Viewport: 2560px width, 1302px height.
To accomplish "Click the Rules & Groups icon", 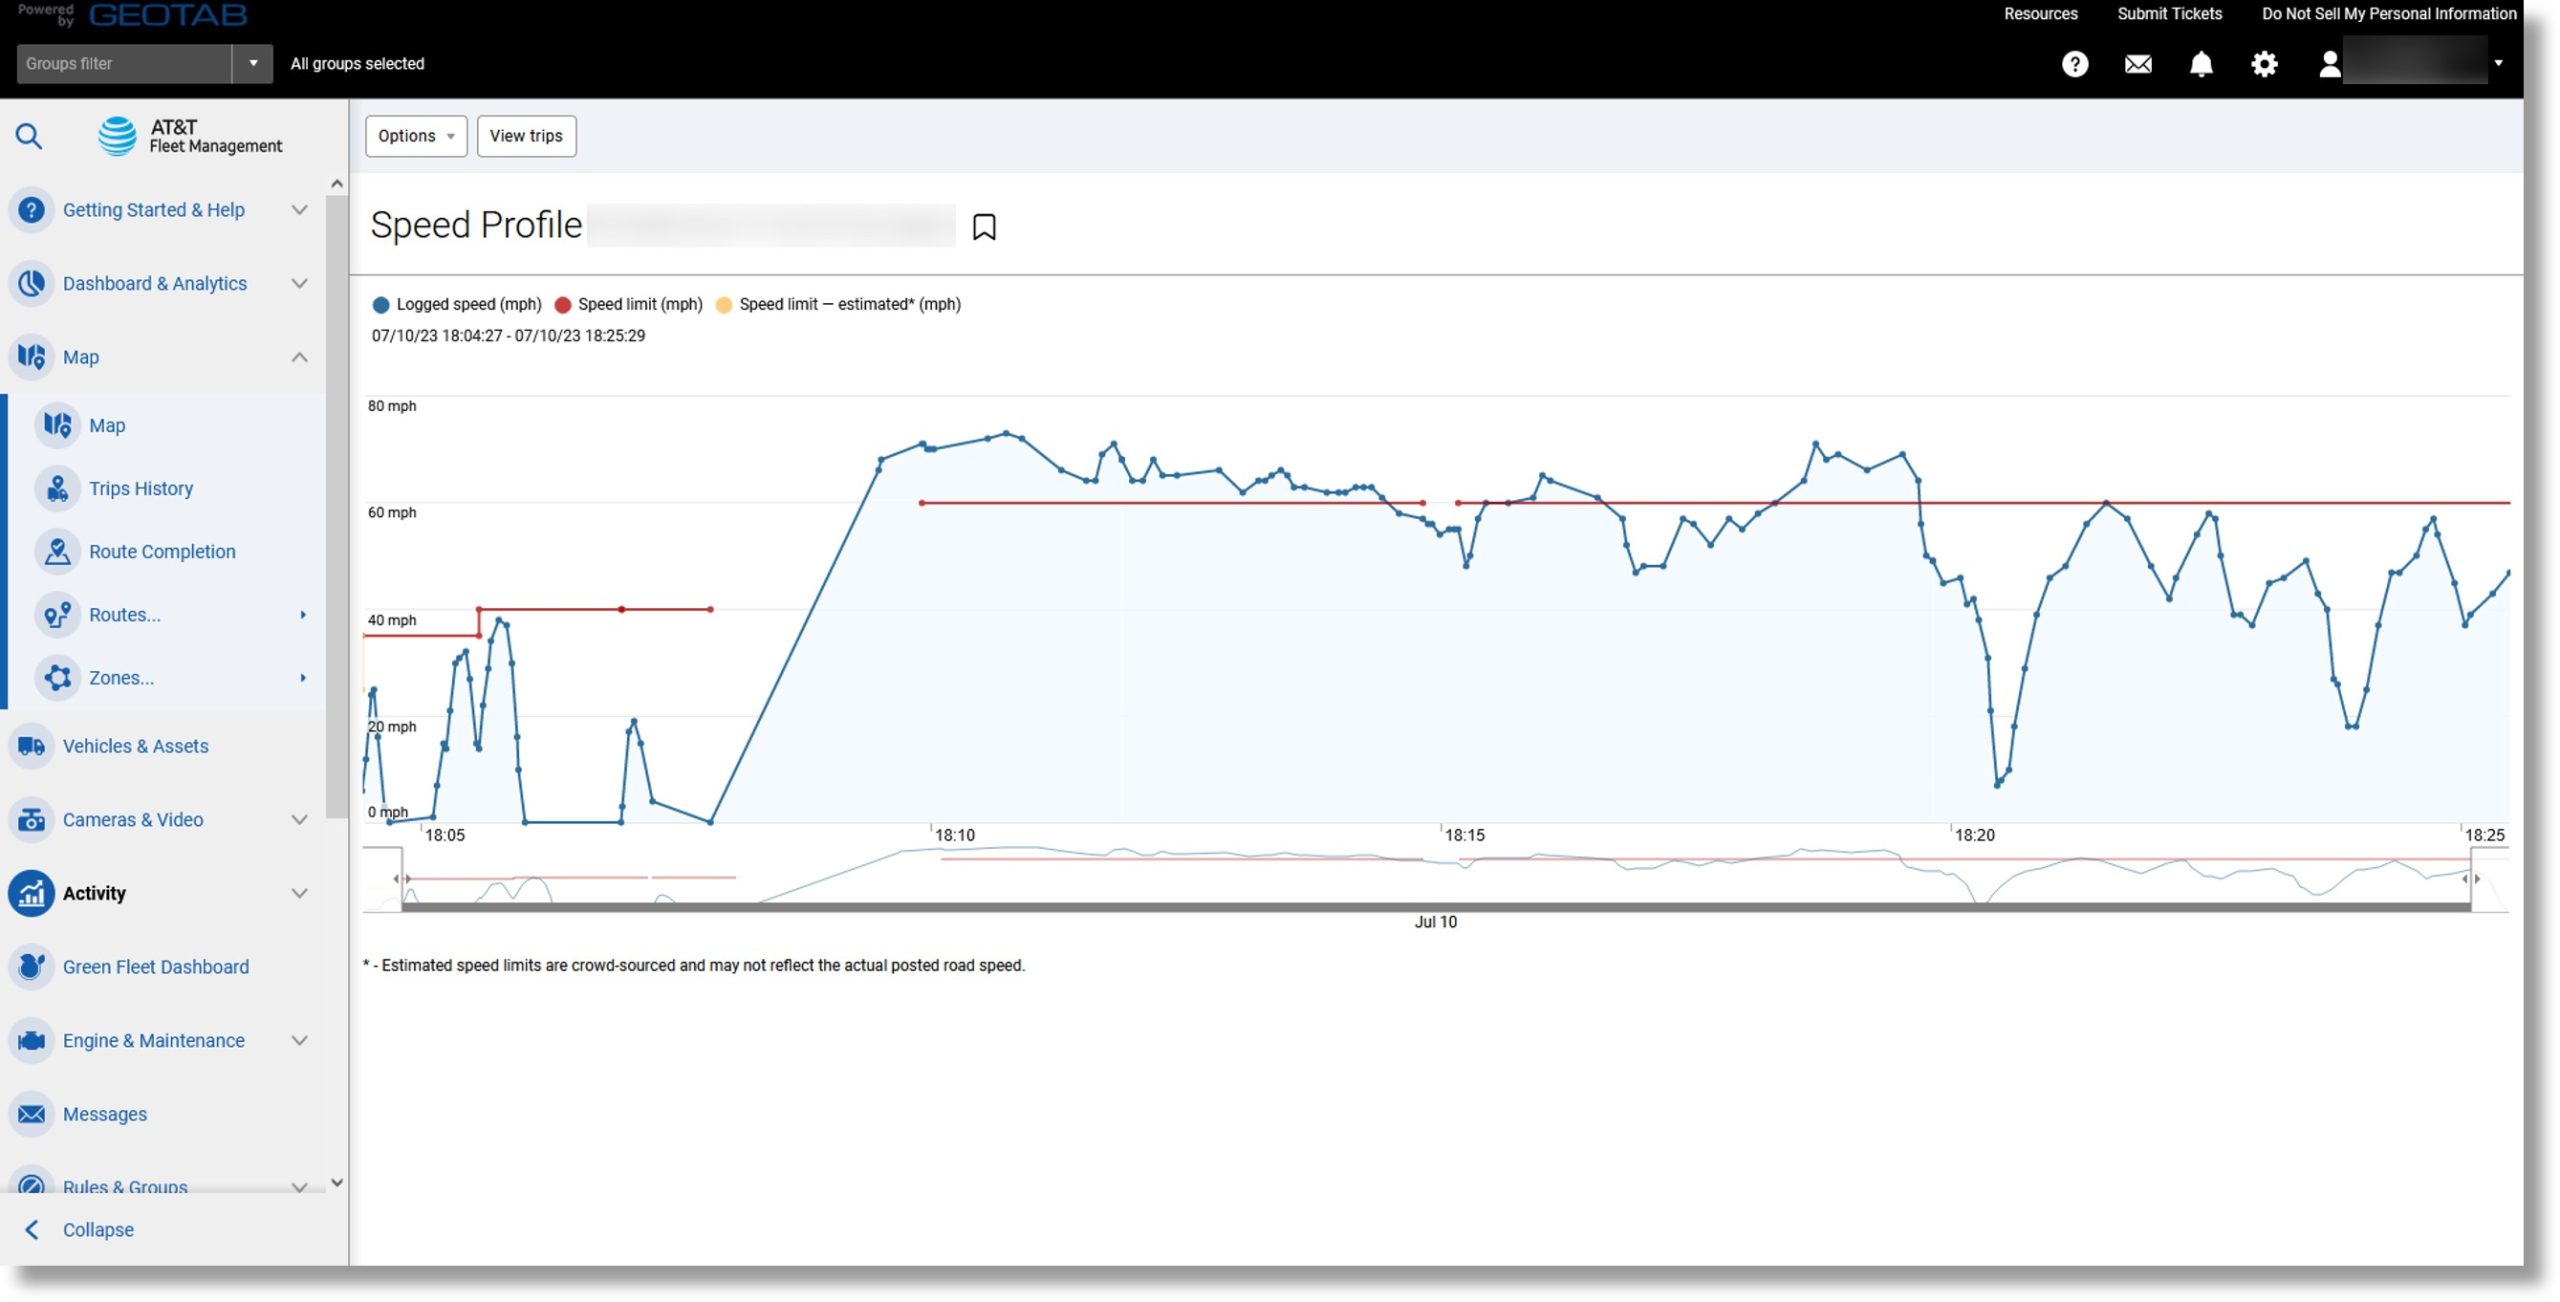I will 32,1182.
